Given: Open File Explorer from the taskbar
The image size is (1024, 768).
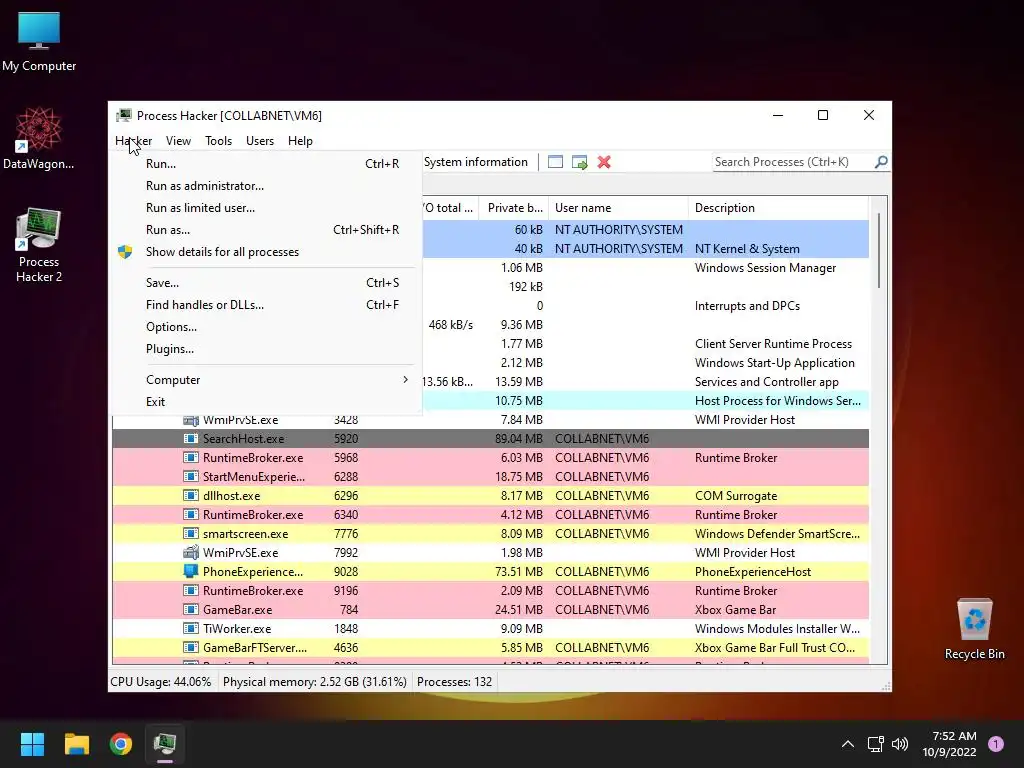Looking at the screenshot, I should 76,744.
